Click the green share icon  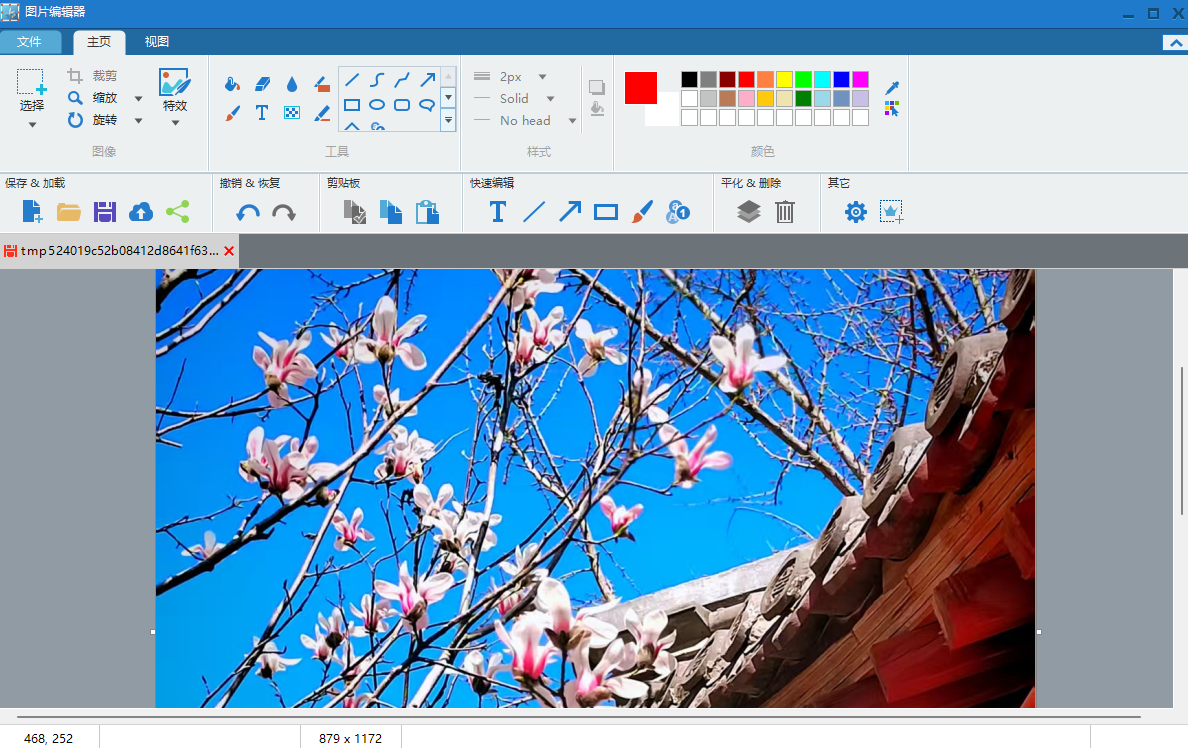click(177, 211)
